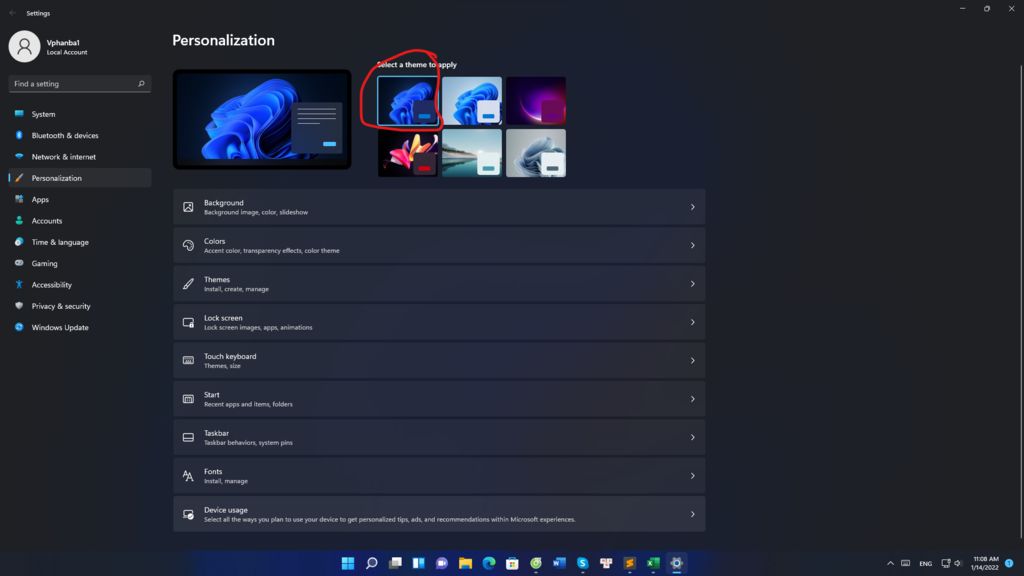Apply the colorful flower Captured Motion theme

(x=408, y=153)
